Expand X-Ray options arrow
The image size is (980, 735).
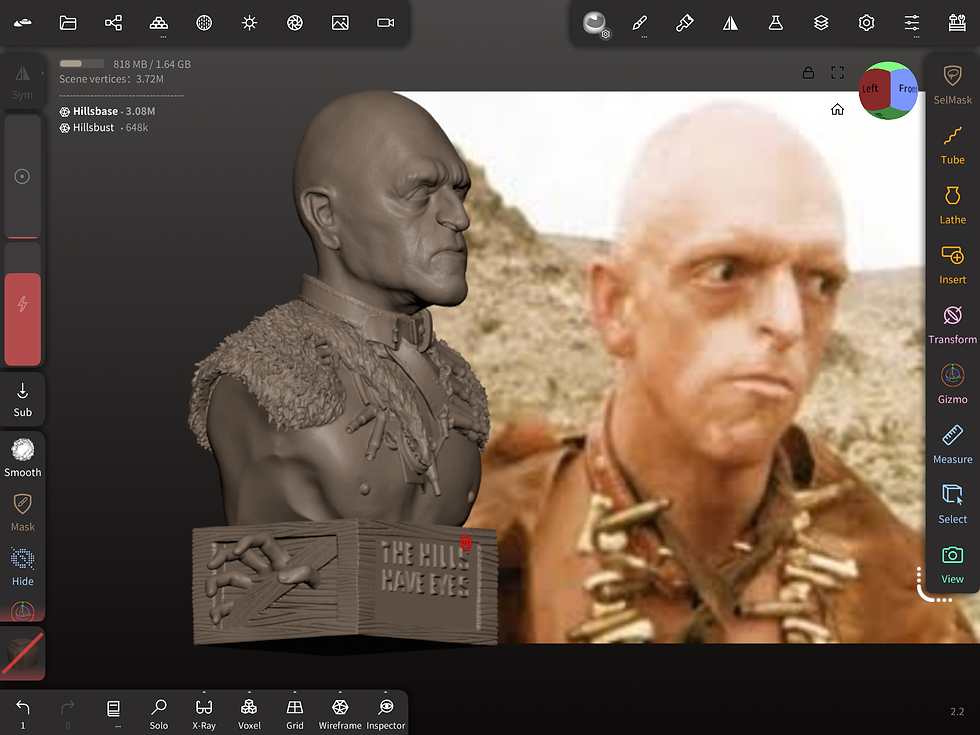click(204, 692)
